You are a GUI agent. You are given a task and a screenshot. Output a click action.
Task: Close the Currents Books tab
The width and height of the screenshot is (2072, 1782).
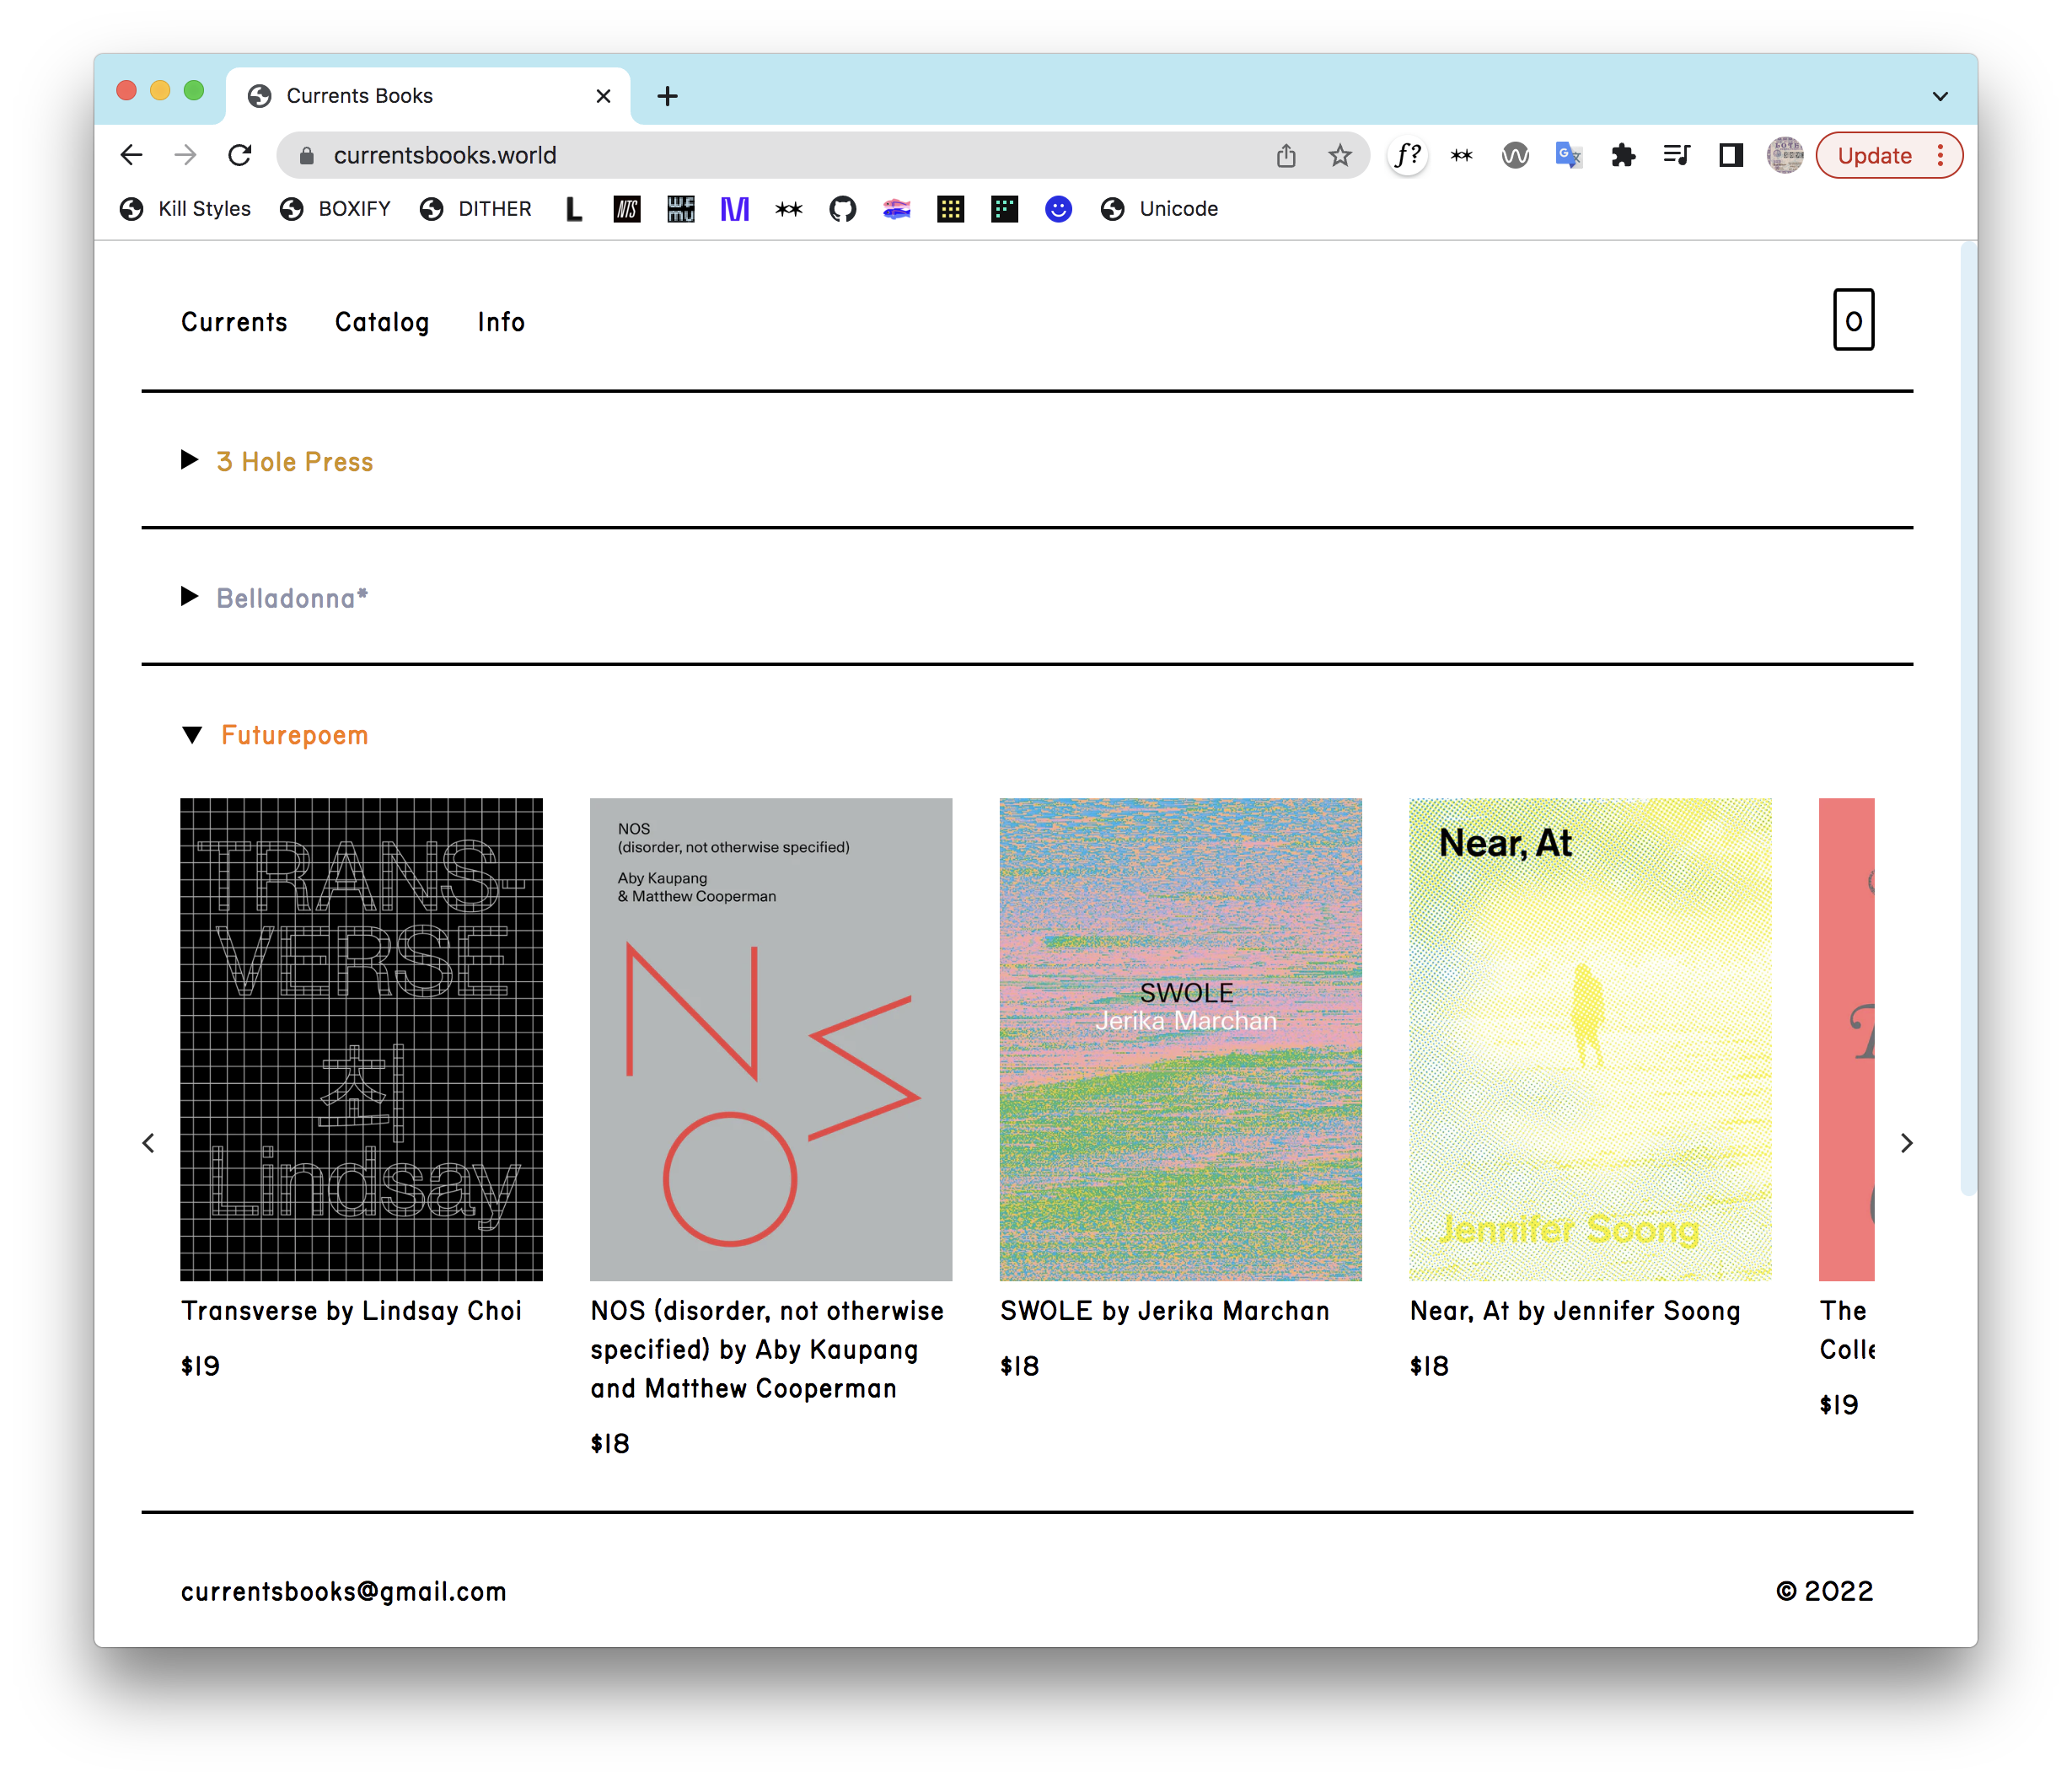[x=603, y=96]
